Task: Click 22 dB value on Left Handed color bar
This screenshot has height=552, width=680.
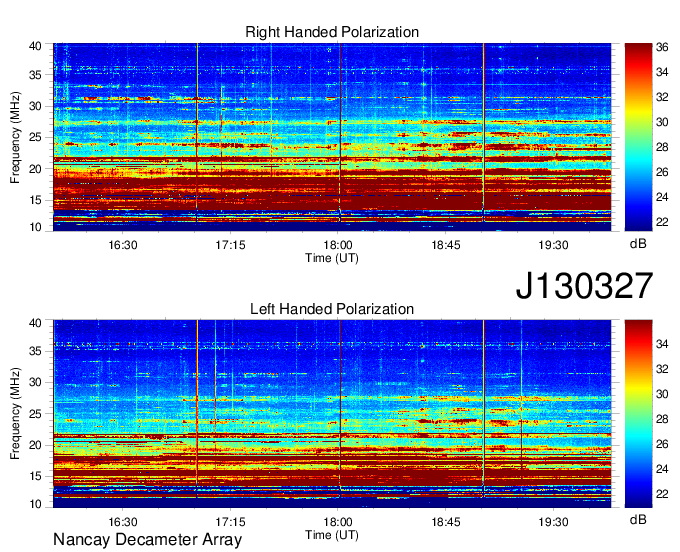Action: 662,494
